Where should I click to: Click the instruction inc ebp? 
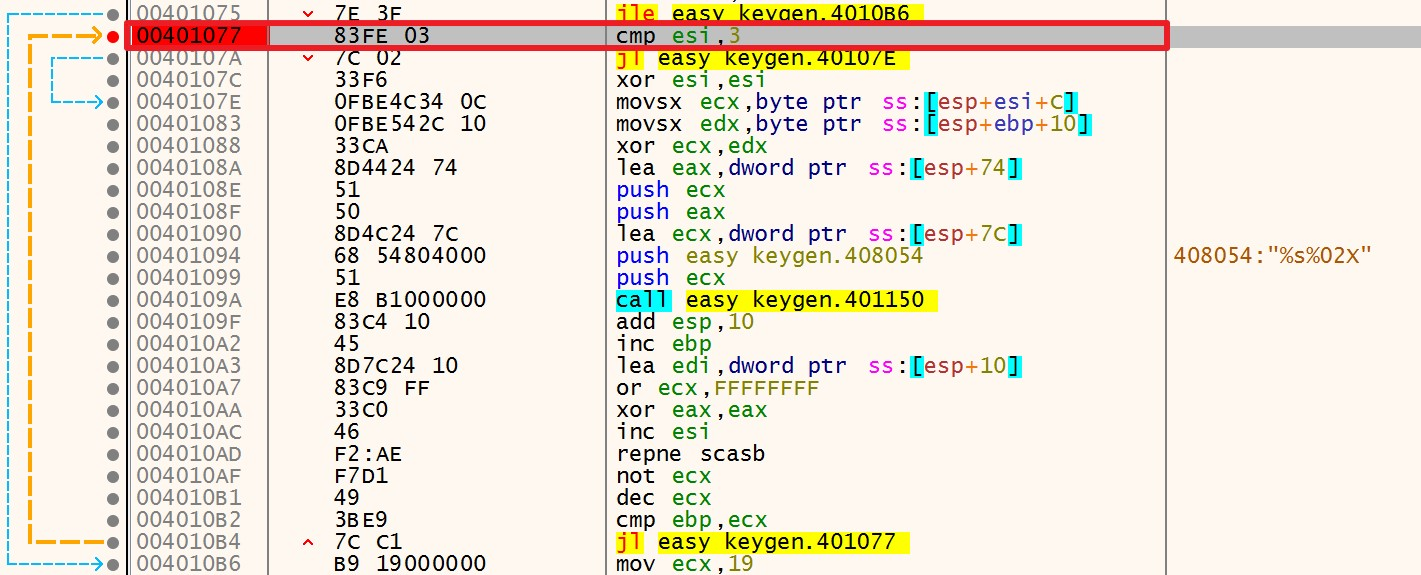tap(657, 344)
